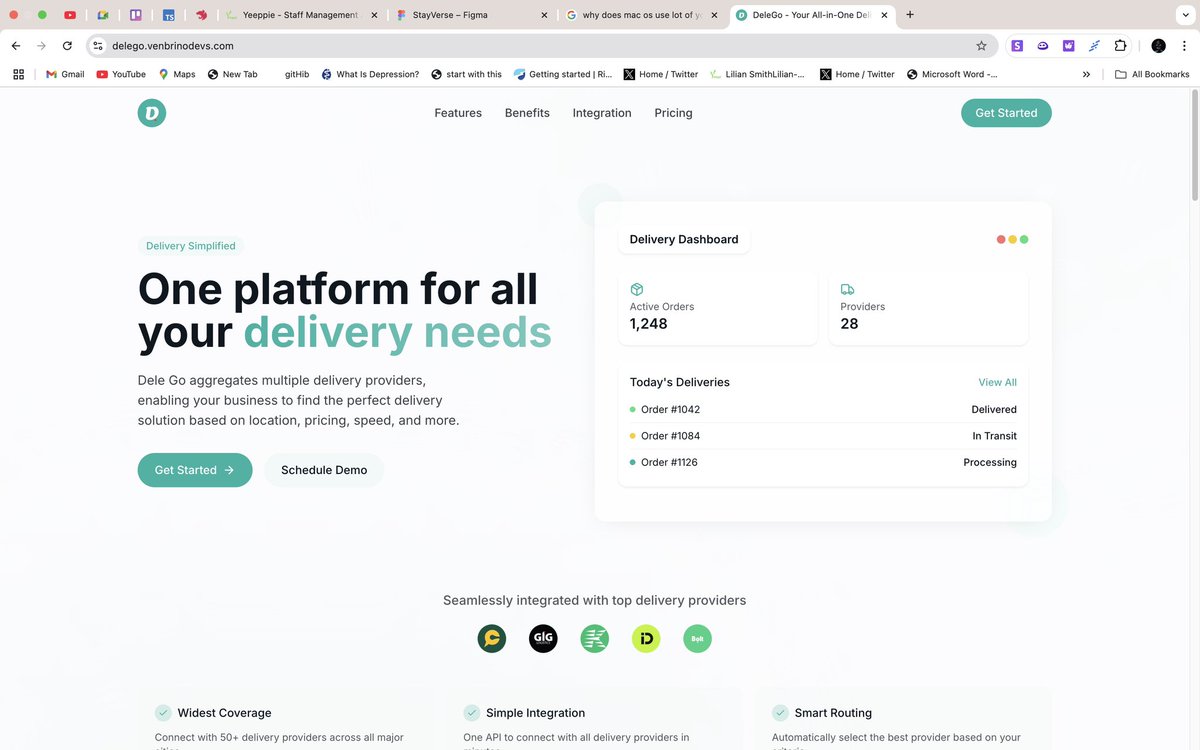Click the Providers truck icon
Screen dimensions: 1200x750
pyautogui.click(x=847, y=289)
